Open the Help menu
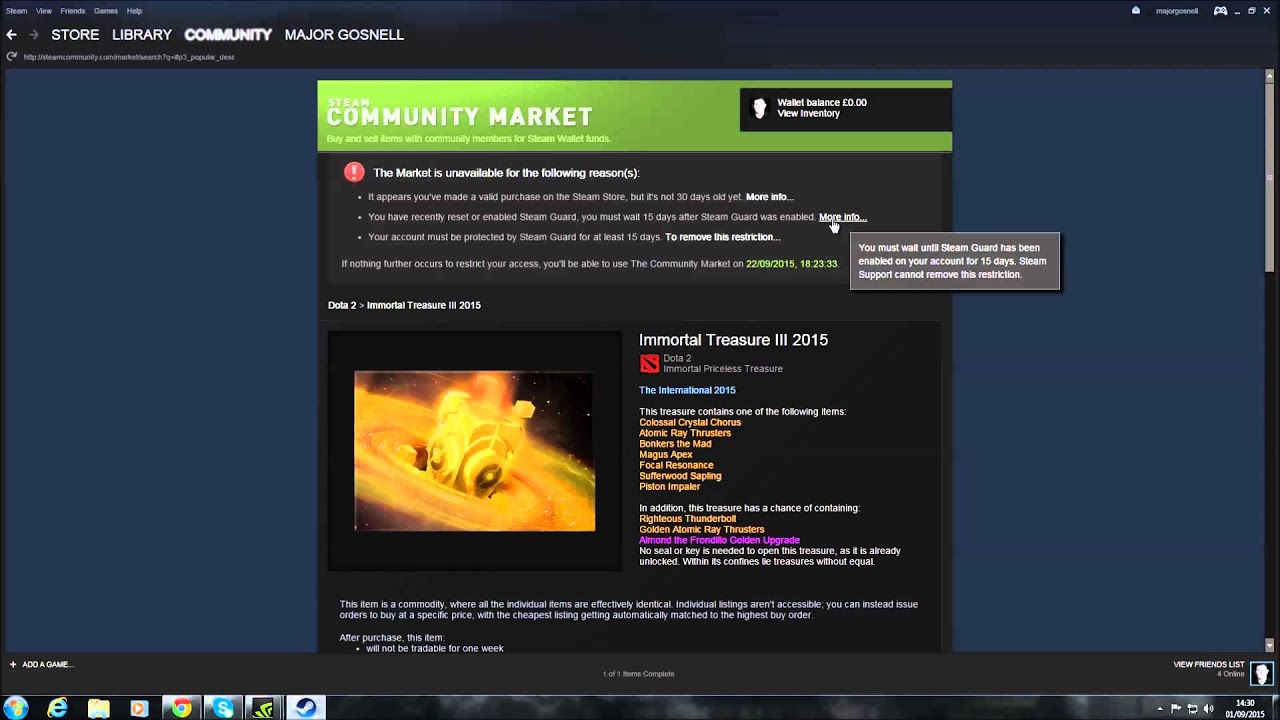 pos(134,11)
